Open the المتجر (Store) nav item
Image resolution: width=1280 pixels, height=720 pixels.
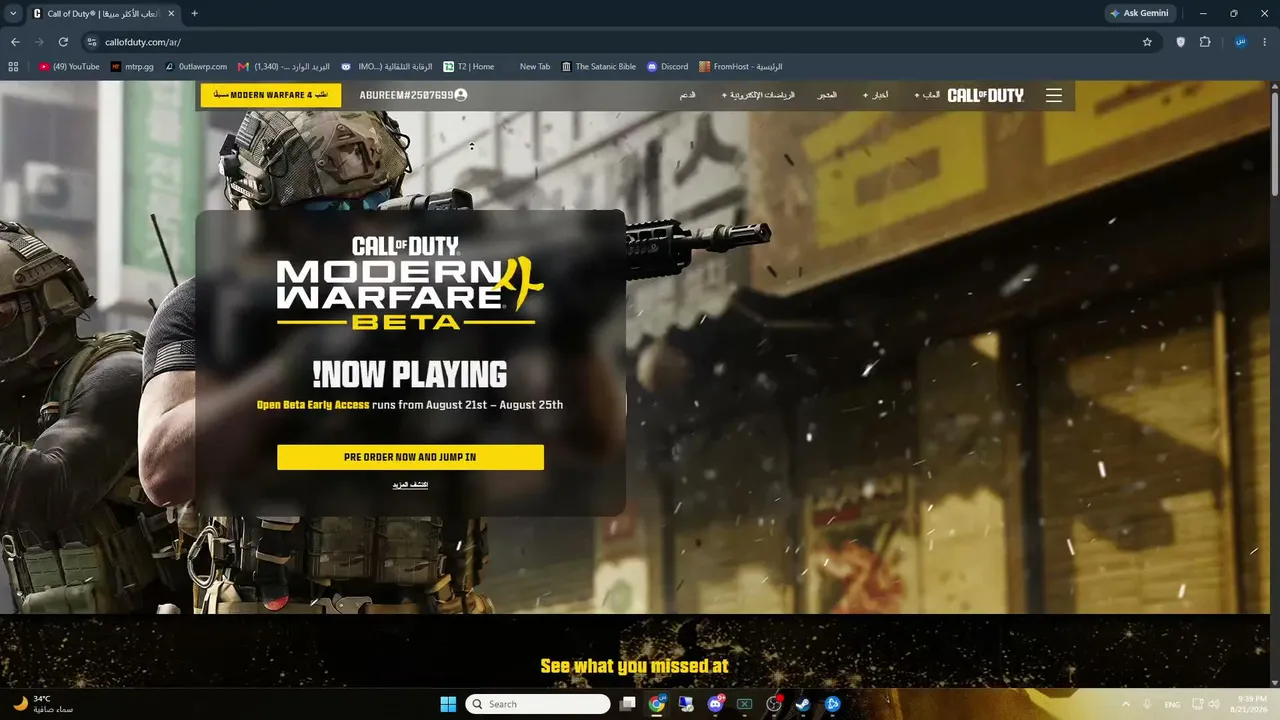(x=827, y=95)
